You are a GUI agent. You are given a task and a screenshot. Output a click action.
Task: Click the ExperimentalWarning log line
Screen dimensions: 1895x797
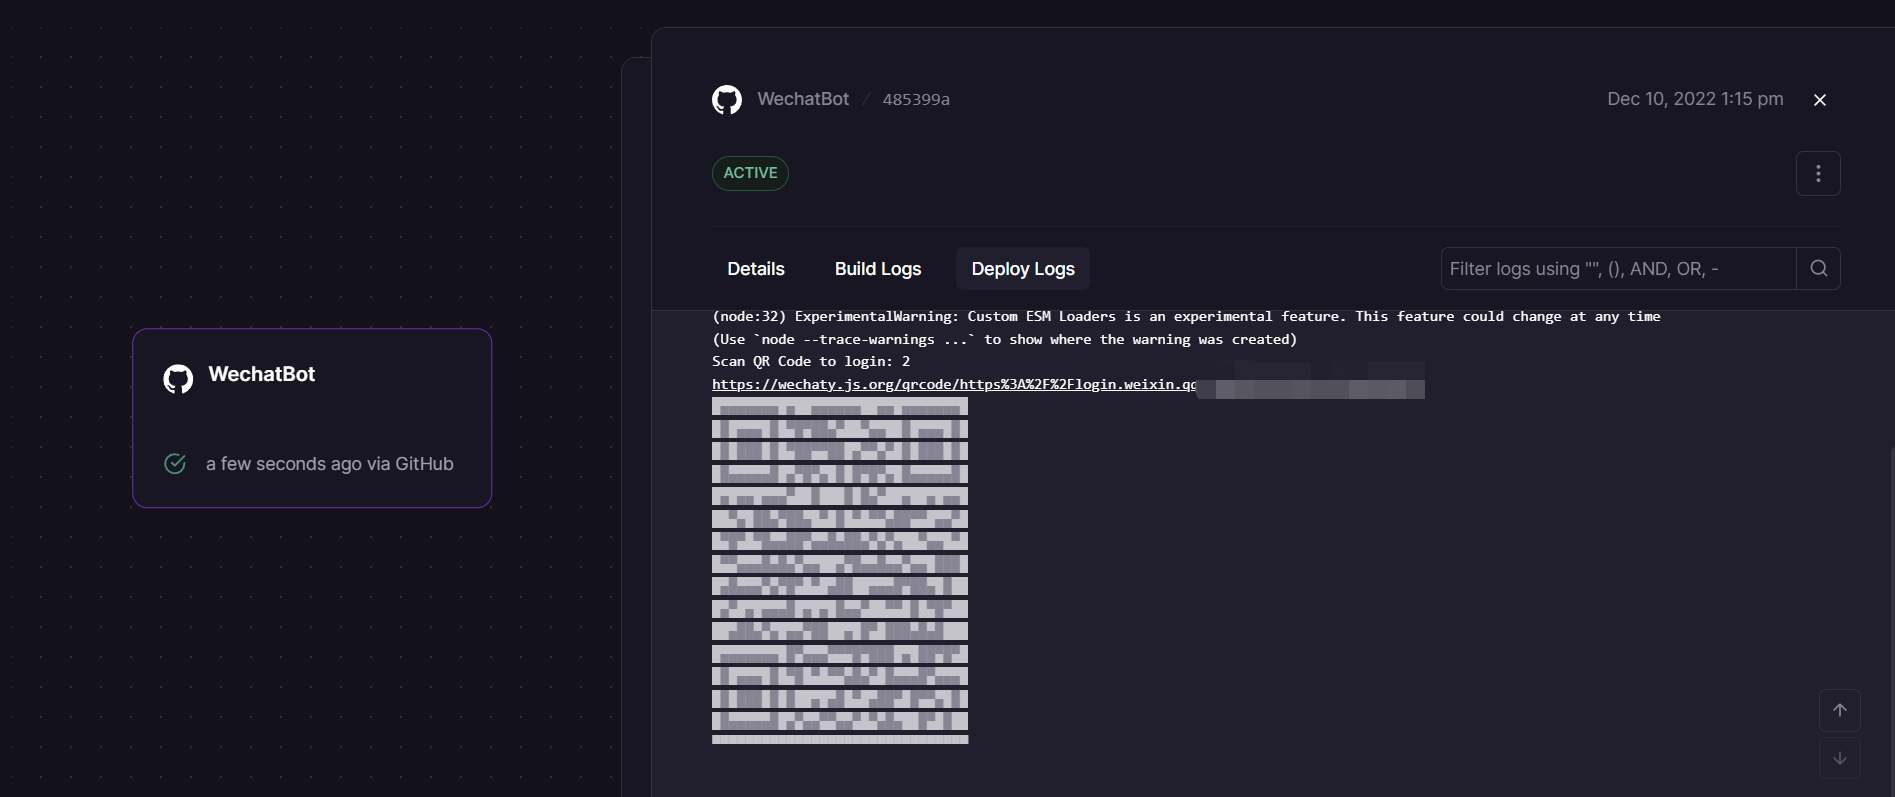click(x=1186, y=317)
